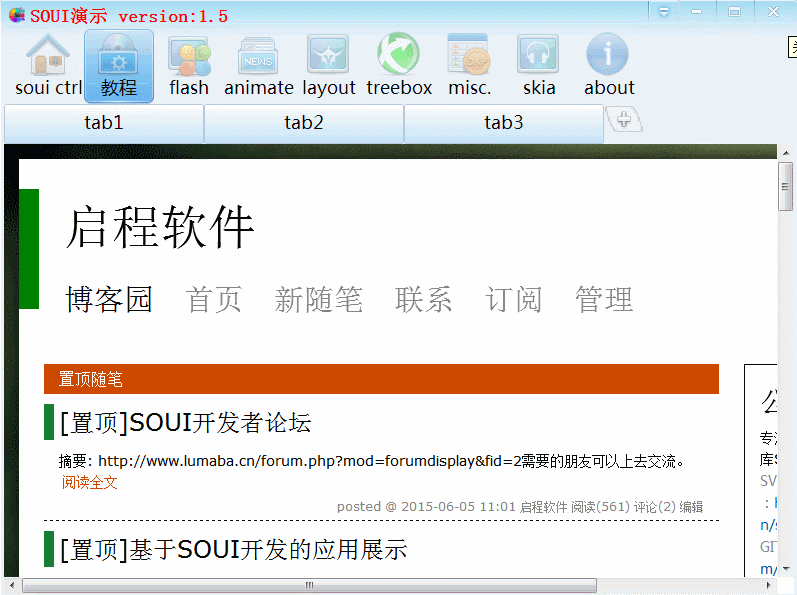Open the 订阅 navigation link
Image resolution: width=797 pixels, height=595 pixels.
(x=513, y=299)
